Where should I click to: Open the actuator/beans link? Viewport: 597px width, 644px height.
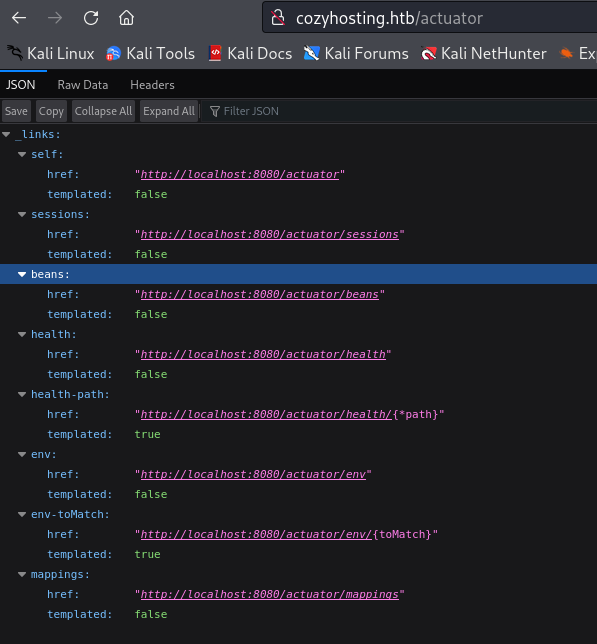point(259,294)
